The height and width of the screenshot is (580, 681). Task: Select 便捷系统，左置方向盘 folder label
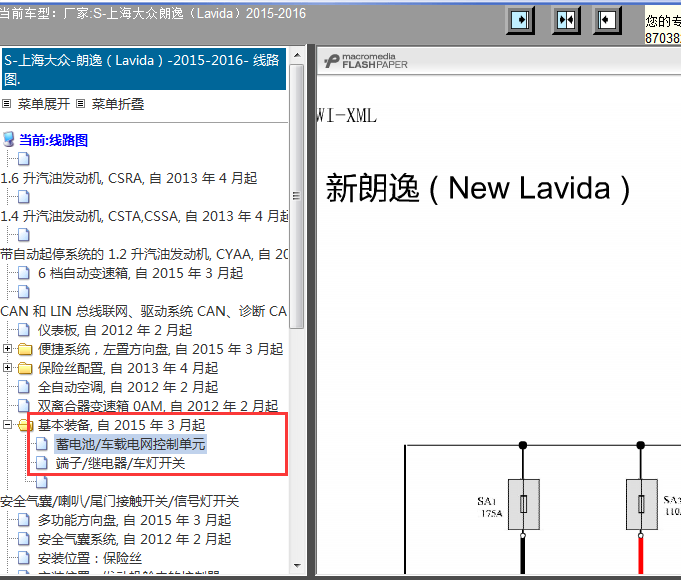pos(160,349)
